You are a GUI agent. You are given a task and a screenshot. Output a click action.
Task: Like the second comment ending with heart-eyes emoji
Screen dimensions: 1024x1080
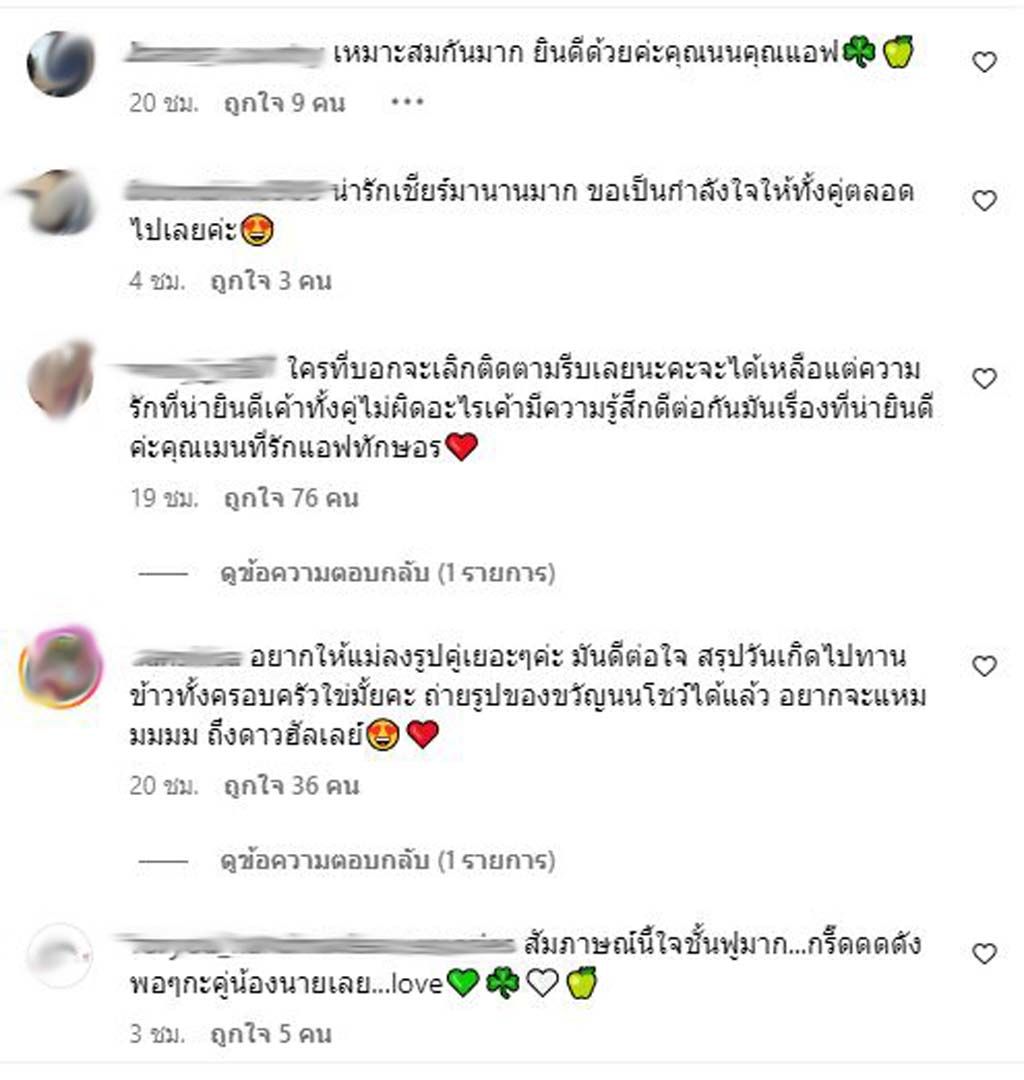984,200
